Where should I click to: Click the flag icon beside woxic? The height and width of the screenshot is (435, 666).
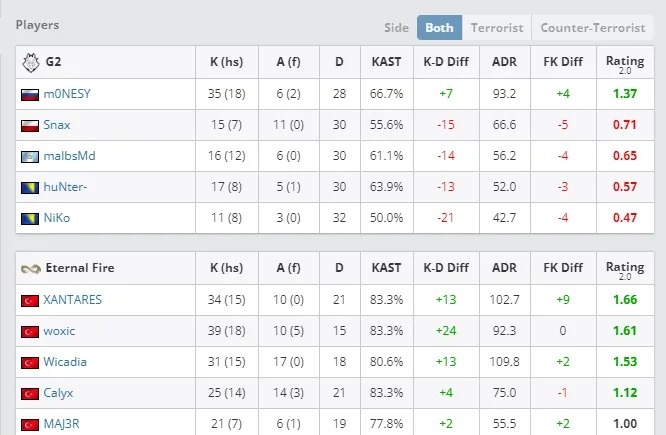pos(30,331)
